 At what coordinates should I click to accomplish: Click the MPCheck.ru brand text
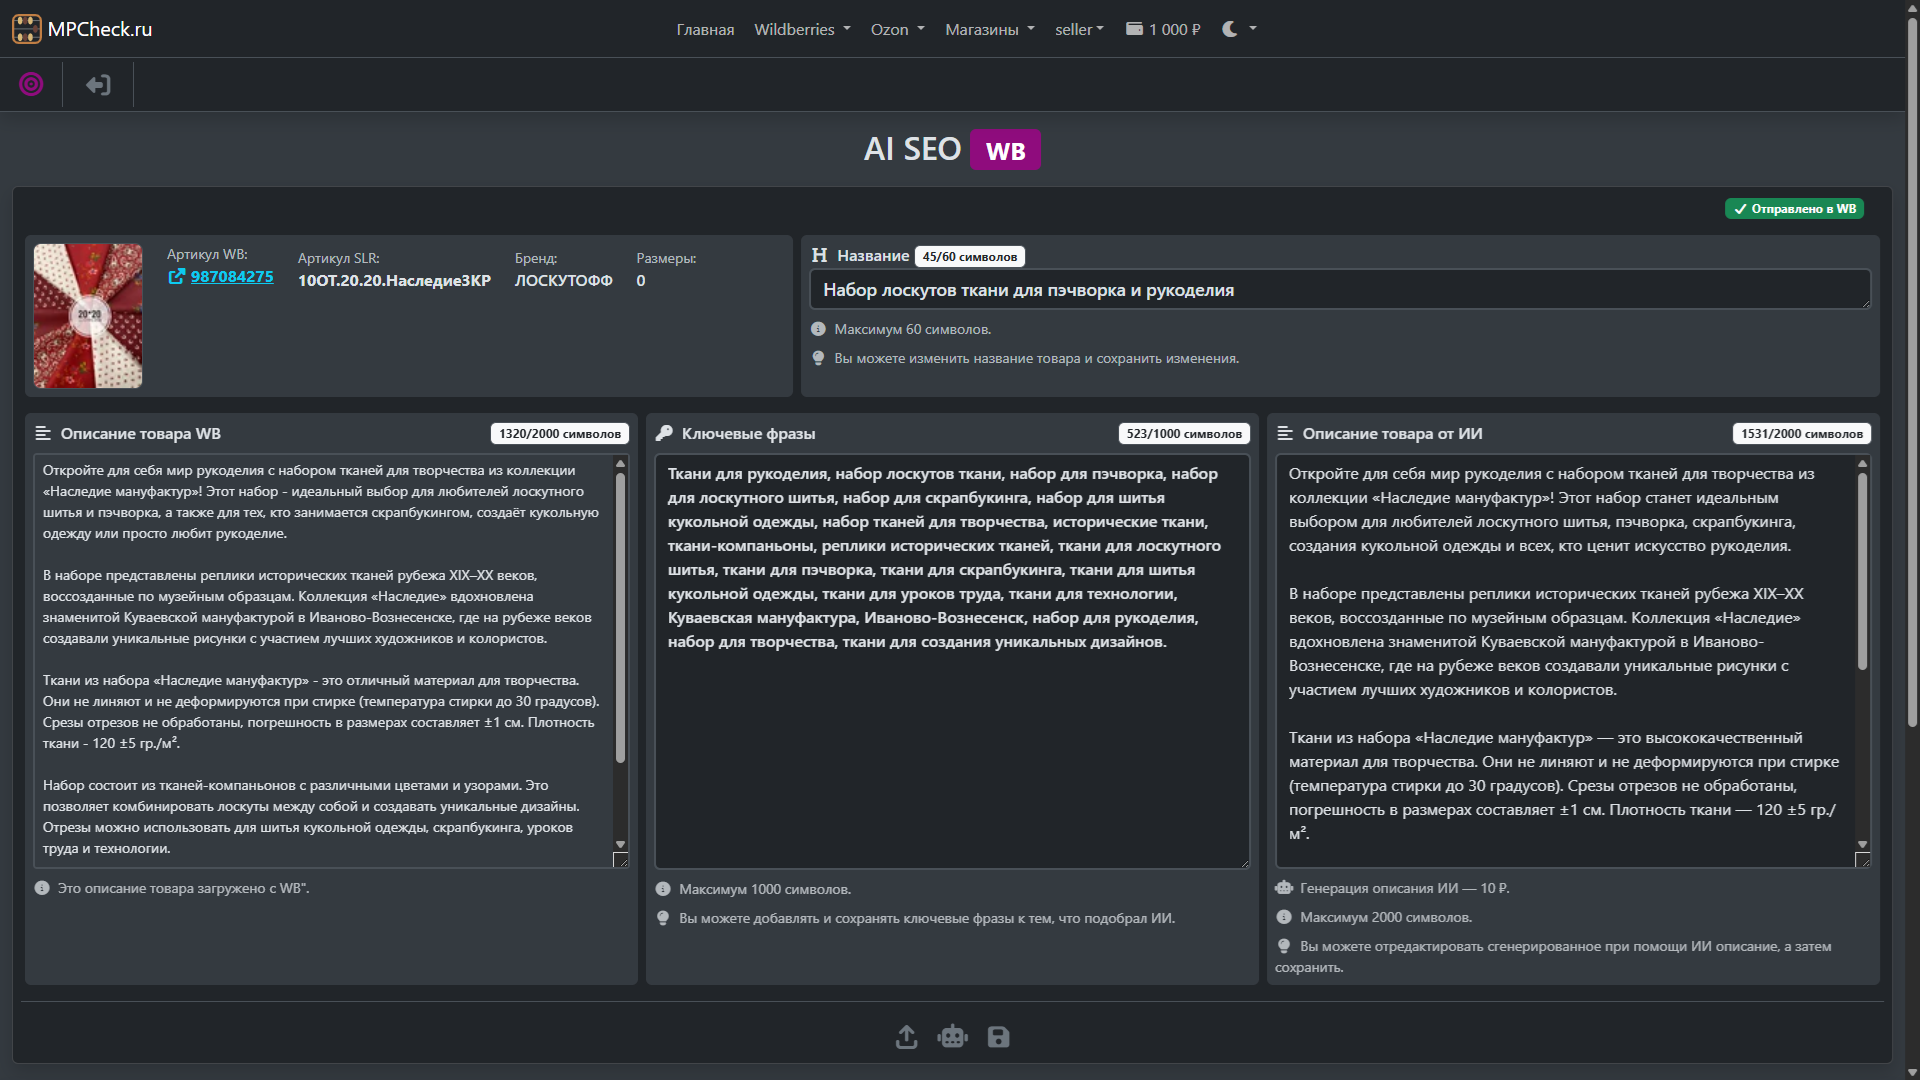[x=100, y=29]
